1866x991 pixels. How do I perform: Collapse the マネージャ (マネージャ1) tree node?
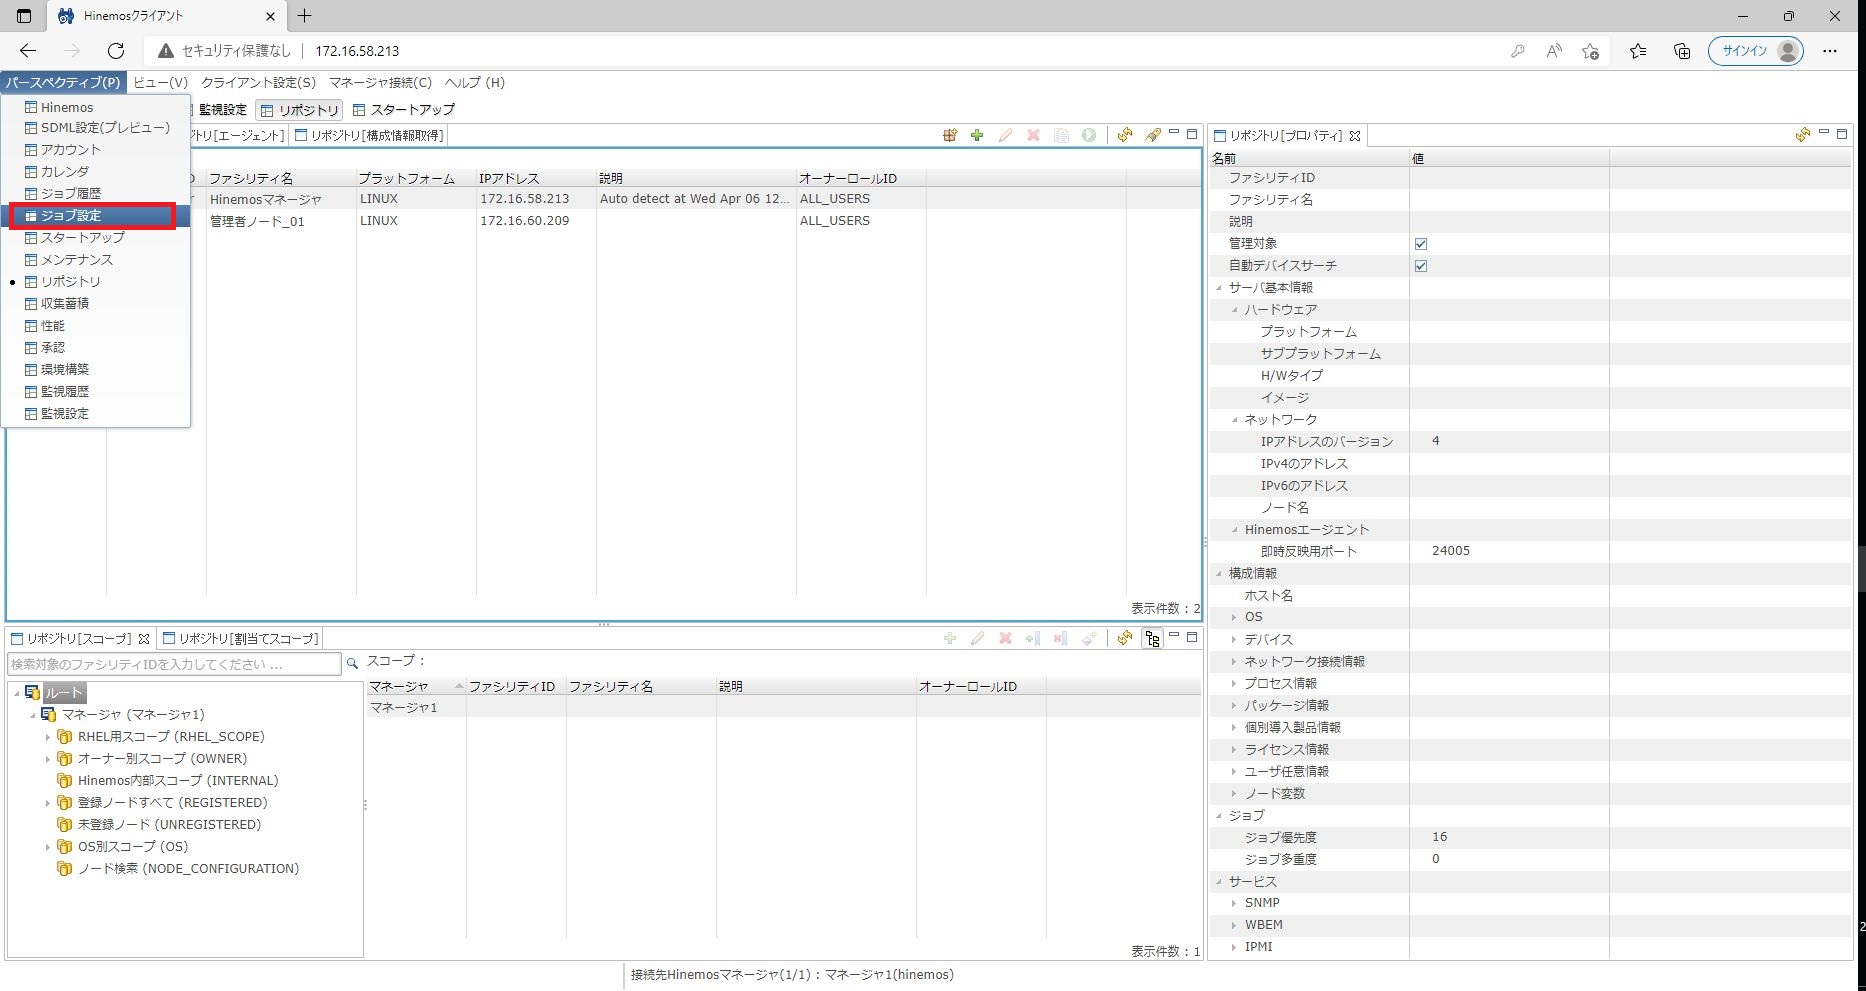[x=32, y=715]
